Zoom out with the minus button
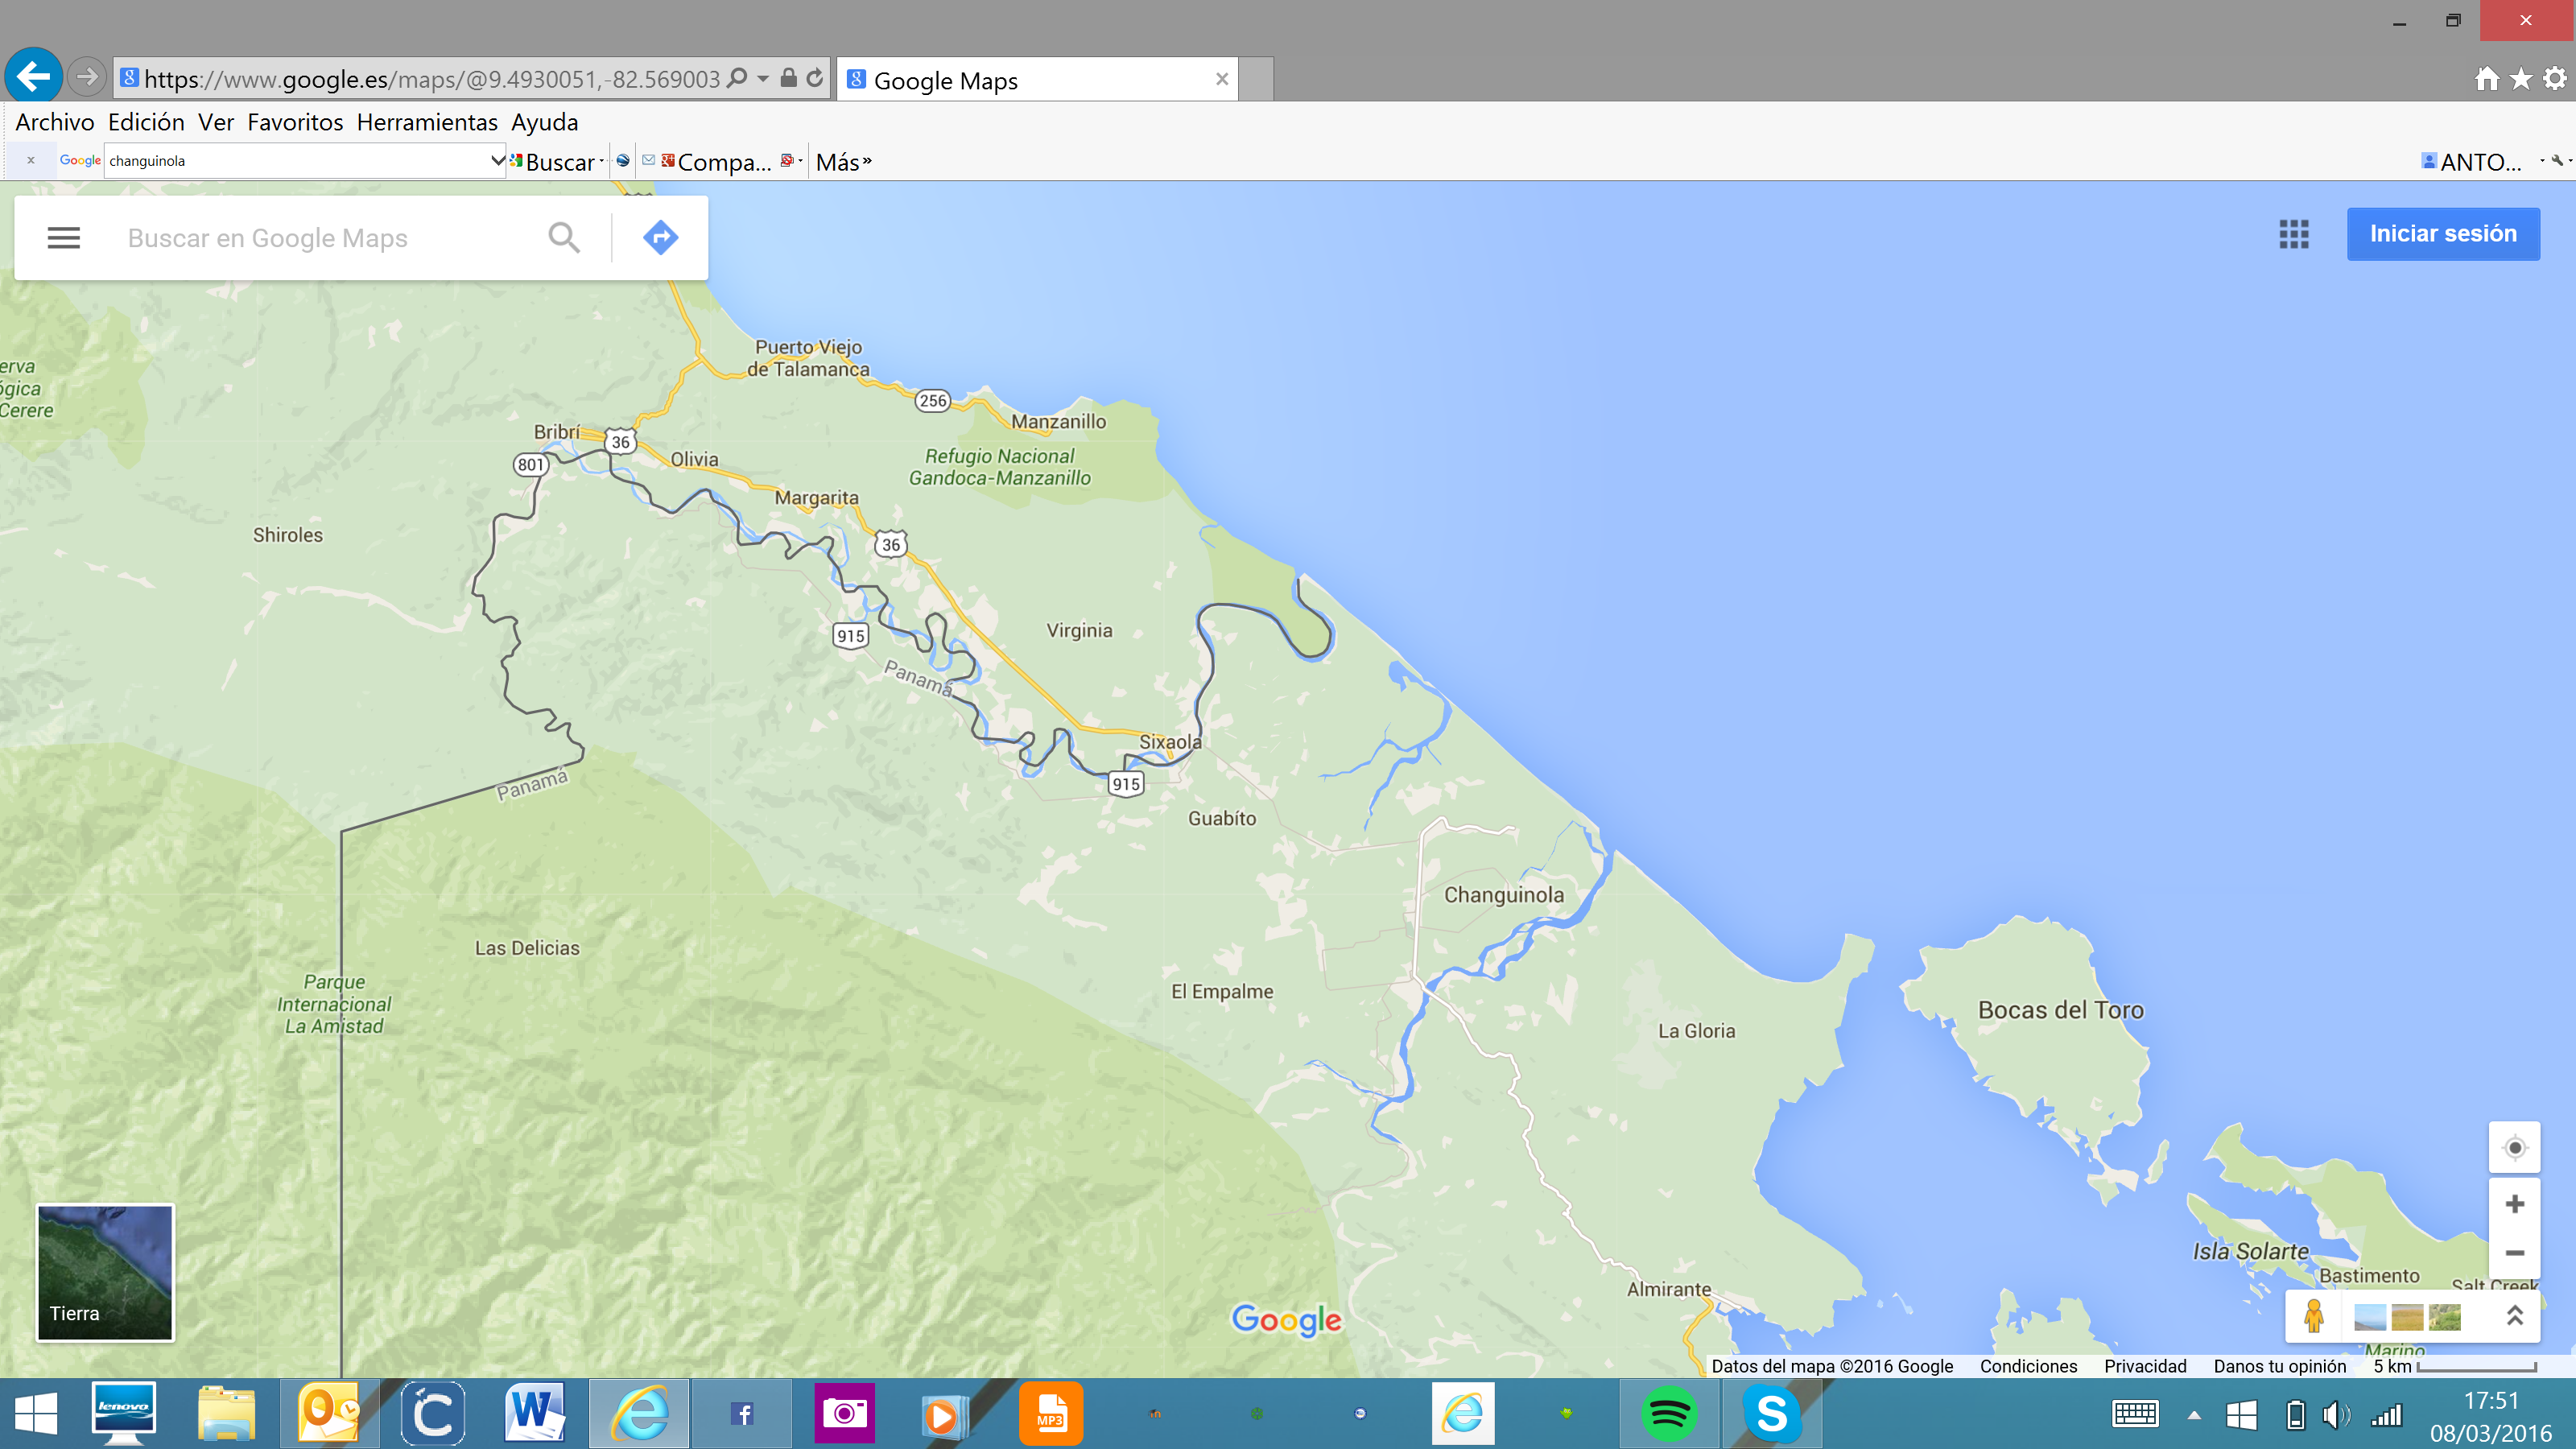Screen dimensions: 2576x1449 (2515, 1253)
